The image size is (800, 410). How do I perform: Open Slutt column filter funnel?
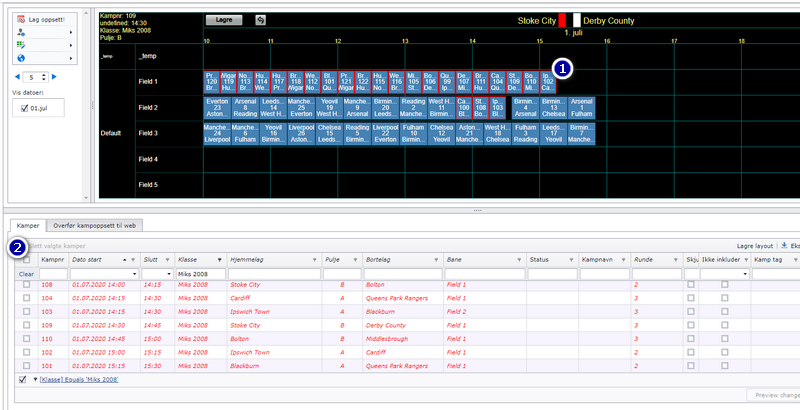pos(167,260)
